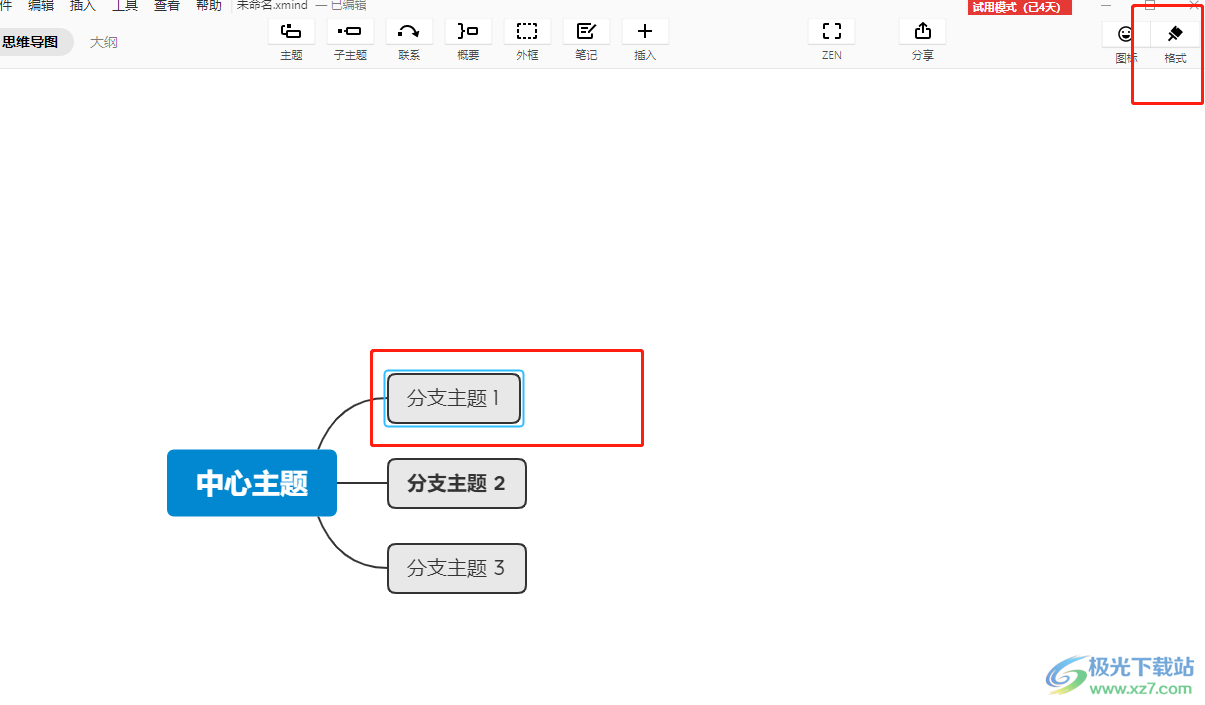
Task: Insert a 概要 (Summary) bracket
Action: [468, 32]
